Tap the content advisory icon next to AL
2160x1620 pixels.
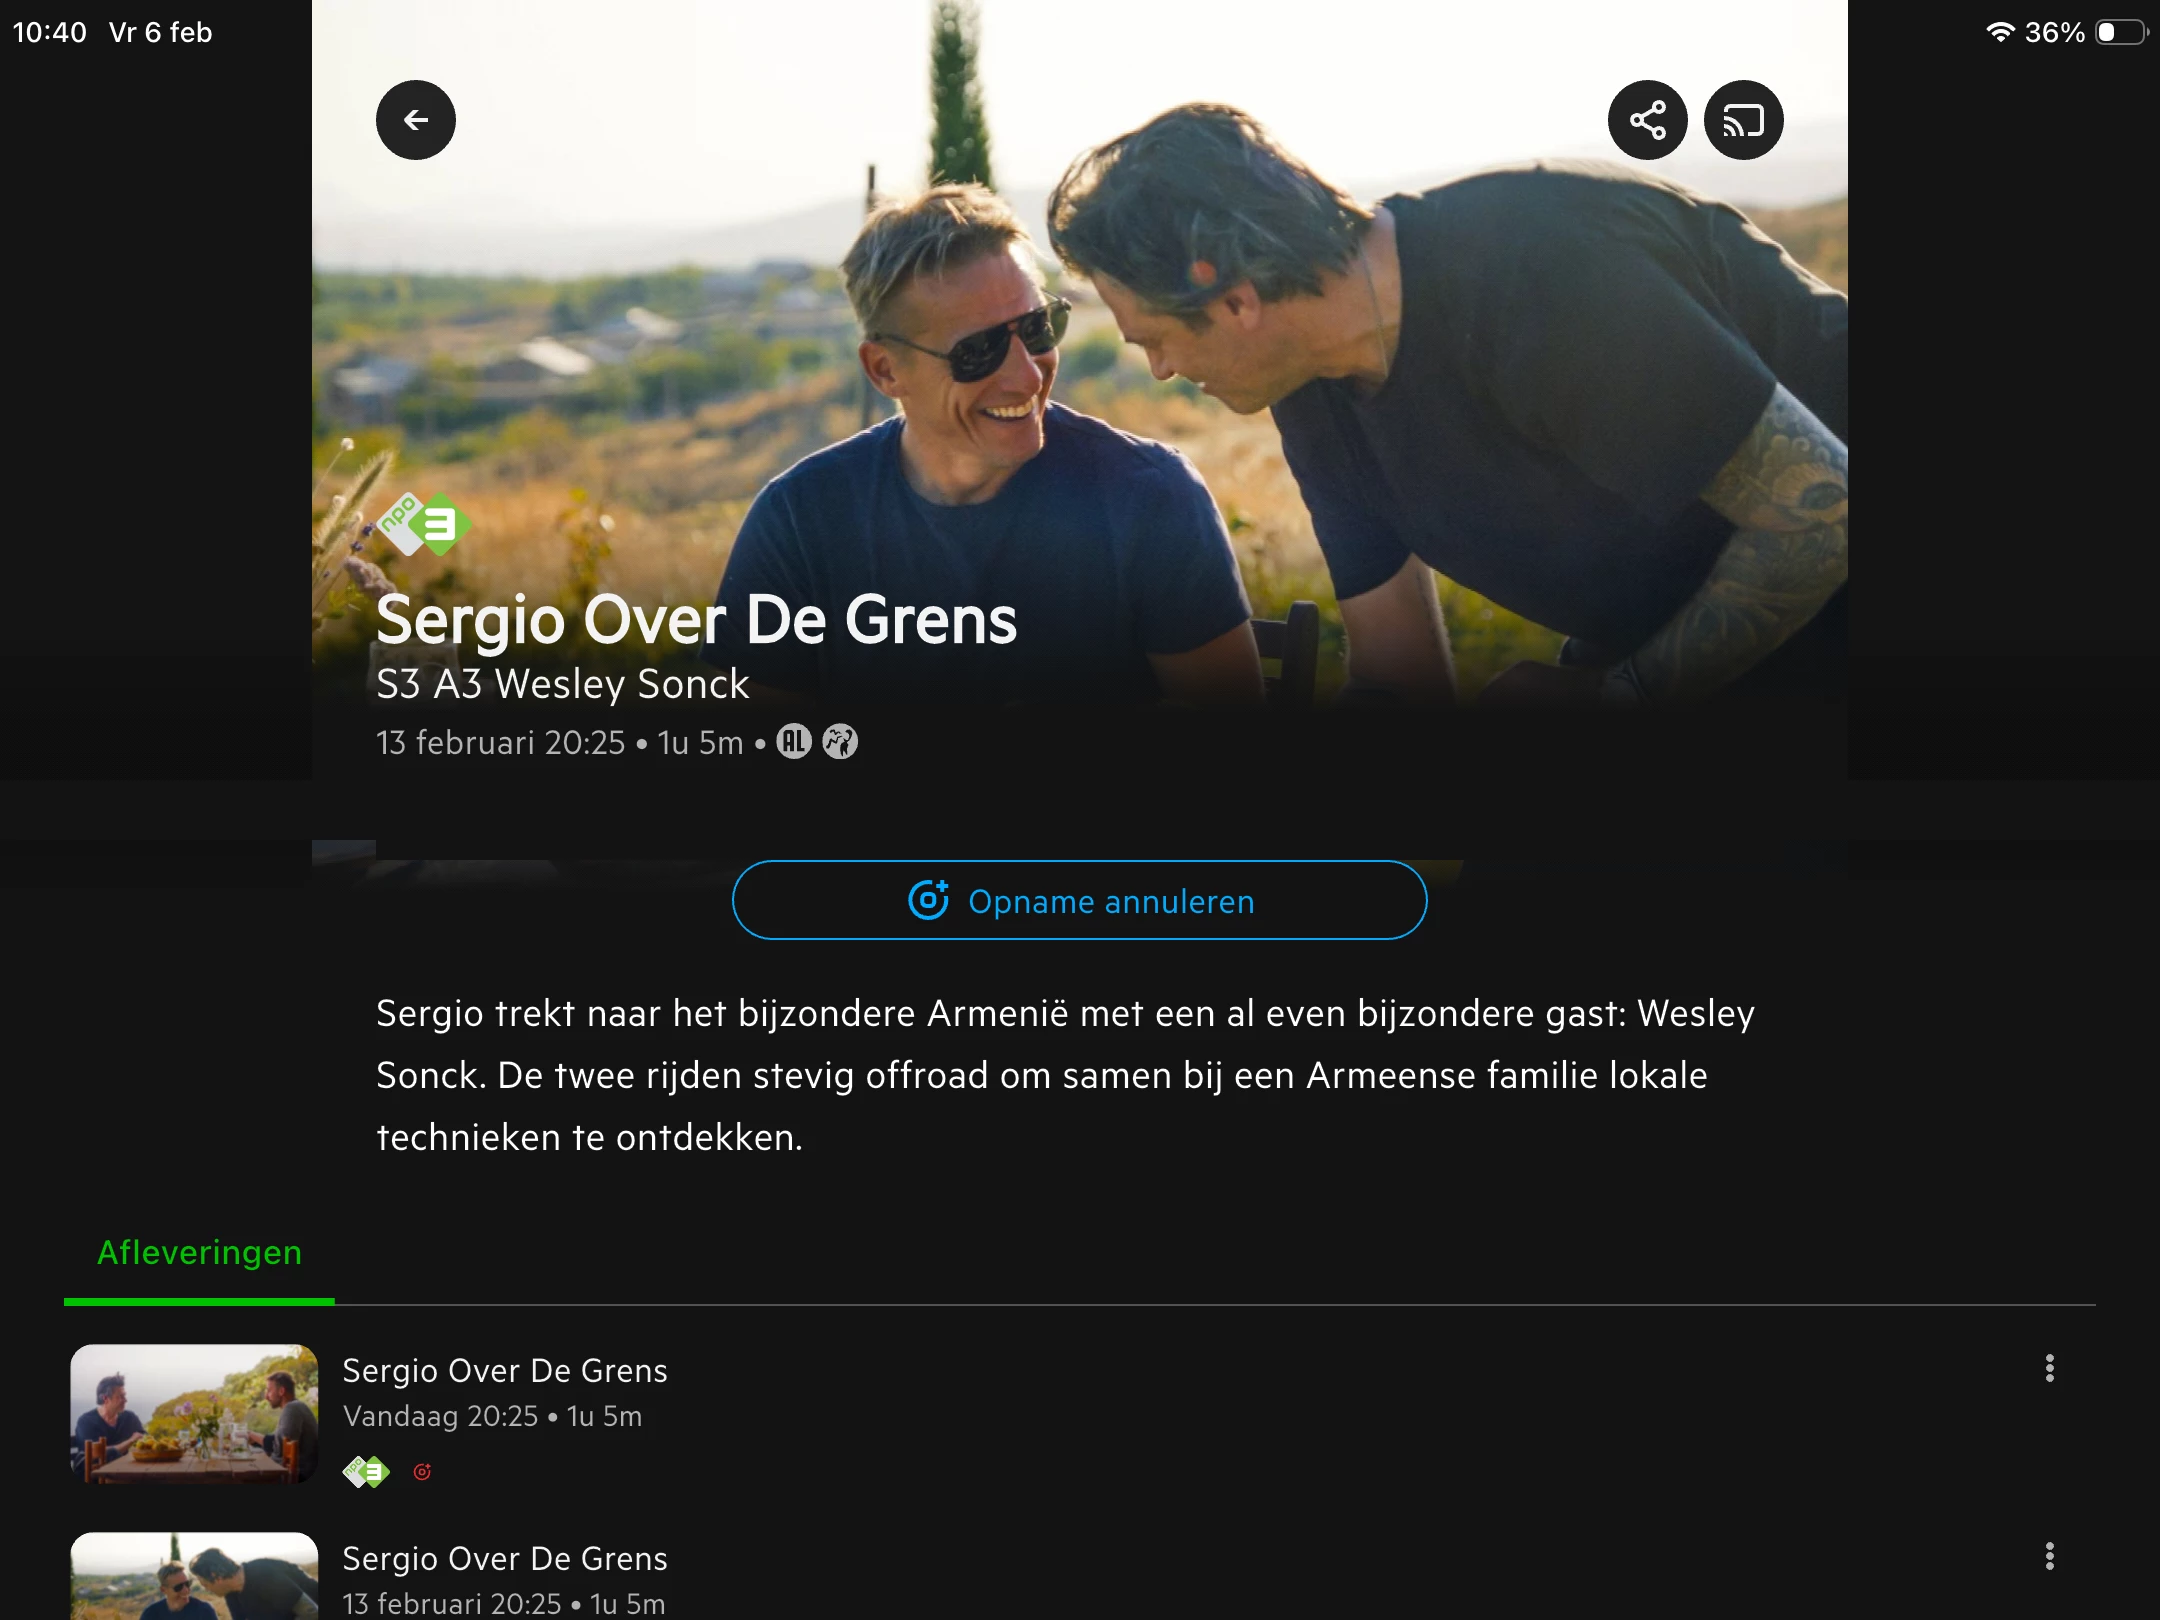[x=840, y=742]
